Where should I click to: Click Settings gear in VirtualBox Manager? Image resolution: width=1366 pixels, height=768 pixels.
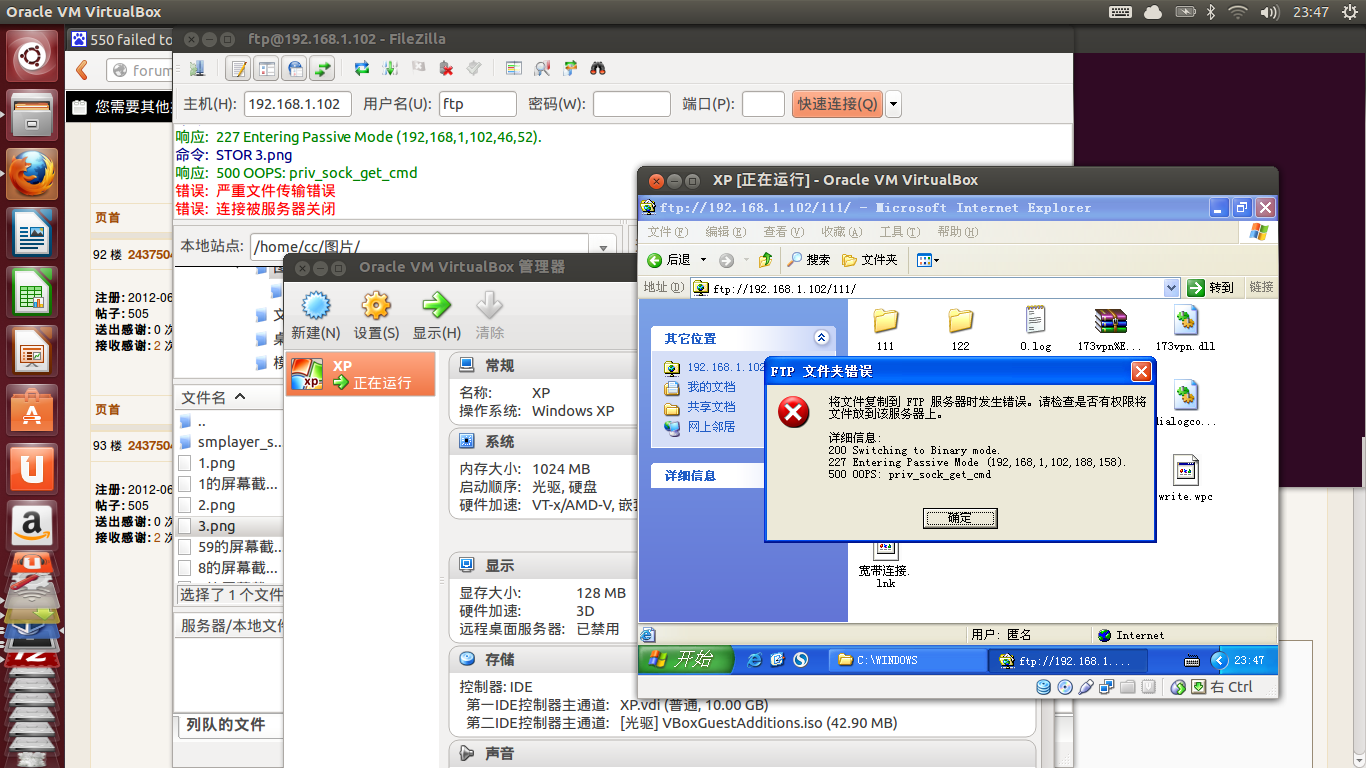click(x=376, y=316)
